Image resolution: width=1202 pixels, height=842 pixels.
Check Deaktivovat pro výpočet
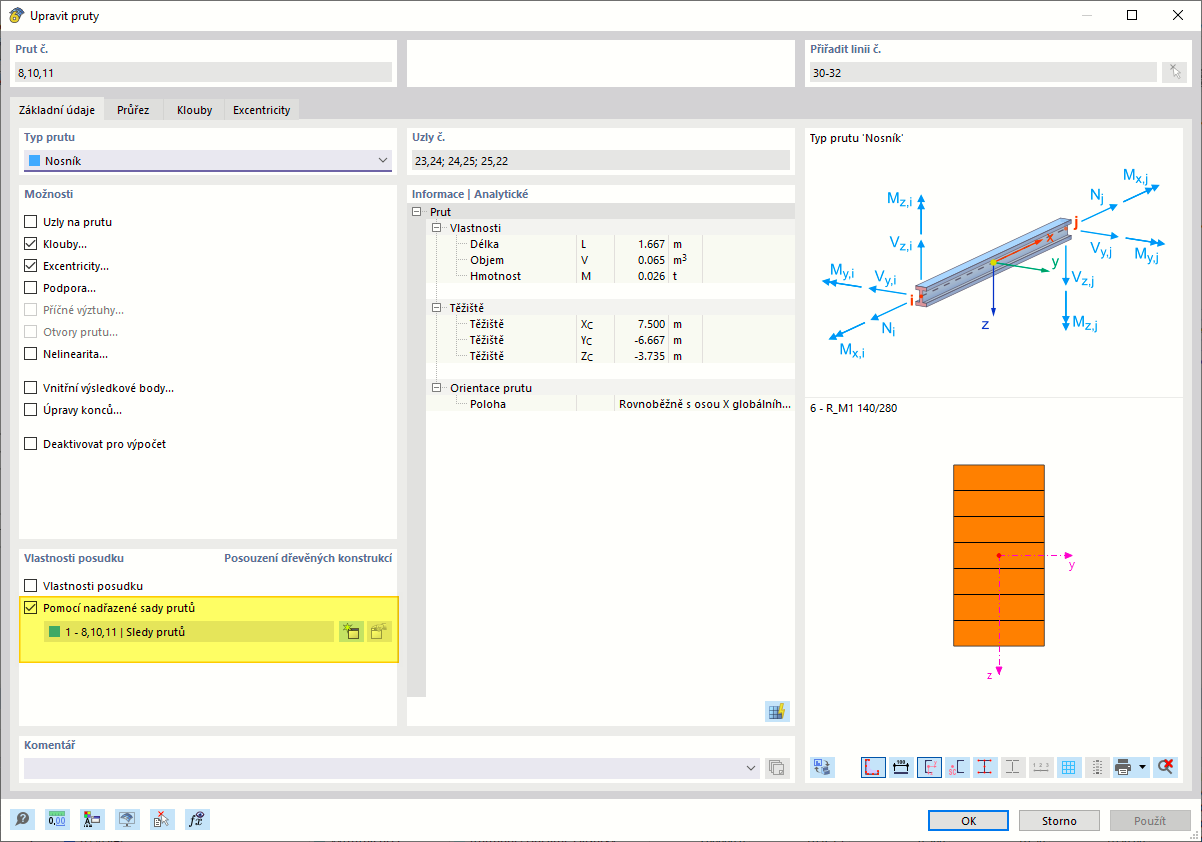point(31,444)
